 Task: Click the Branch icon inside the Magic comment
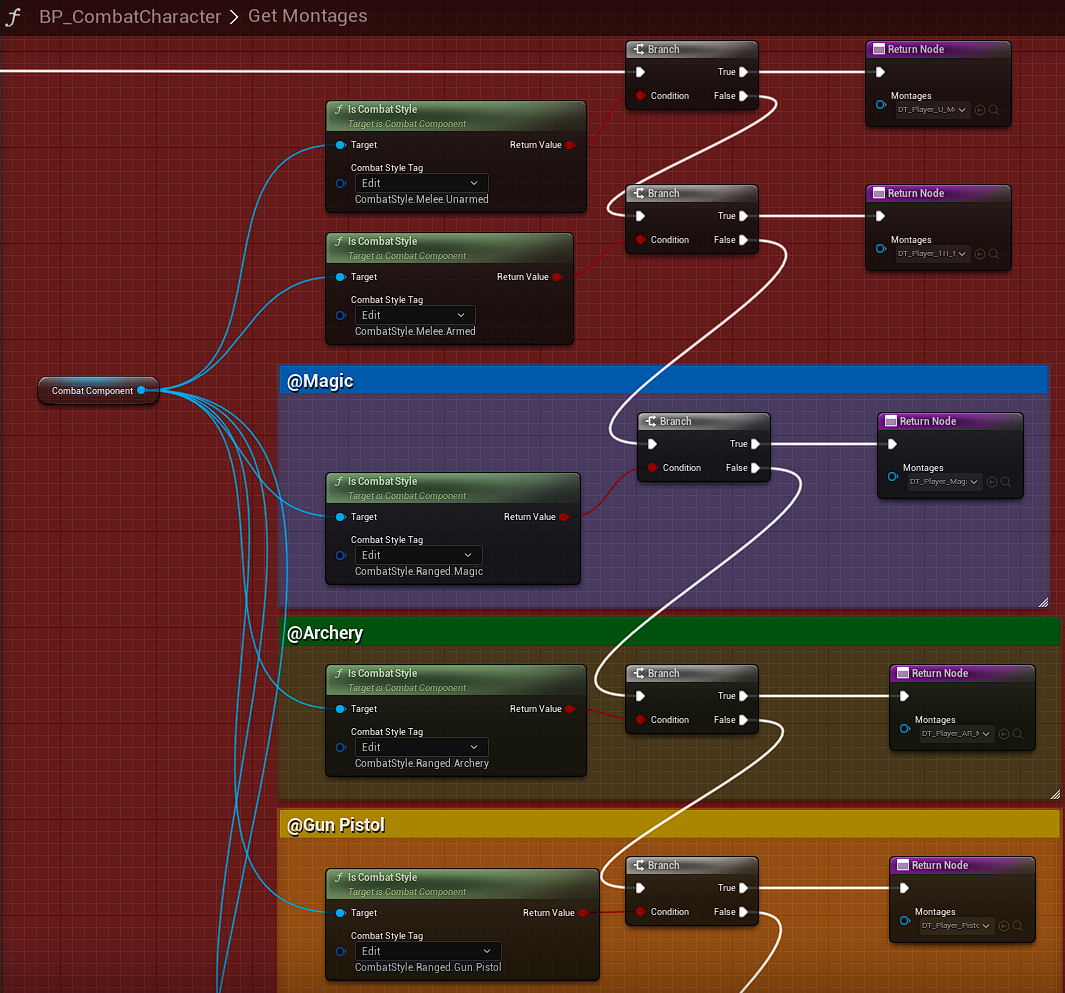(651, 422)
